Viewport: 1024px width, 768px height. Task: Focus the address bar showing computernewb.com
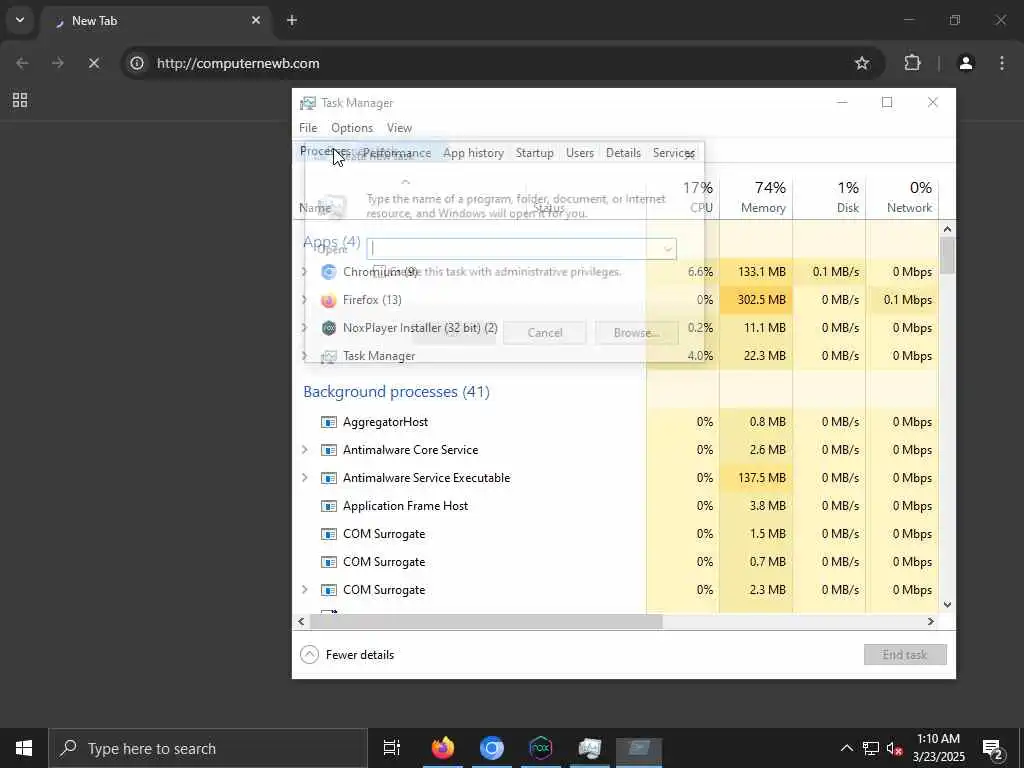tap(502, 63)
